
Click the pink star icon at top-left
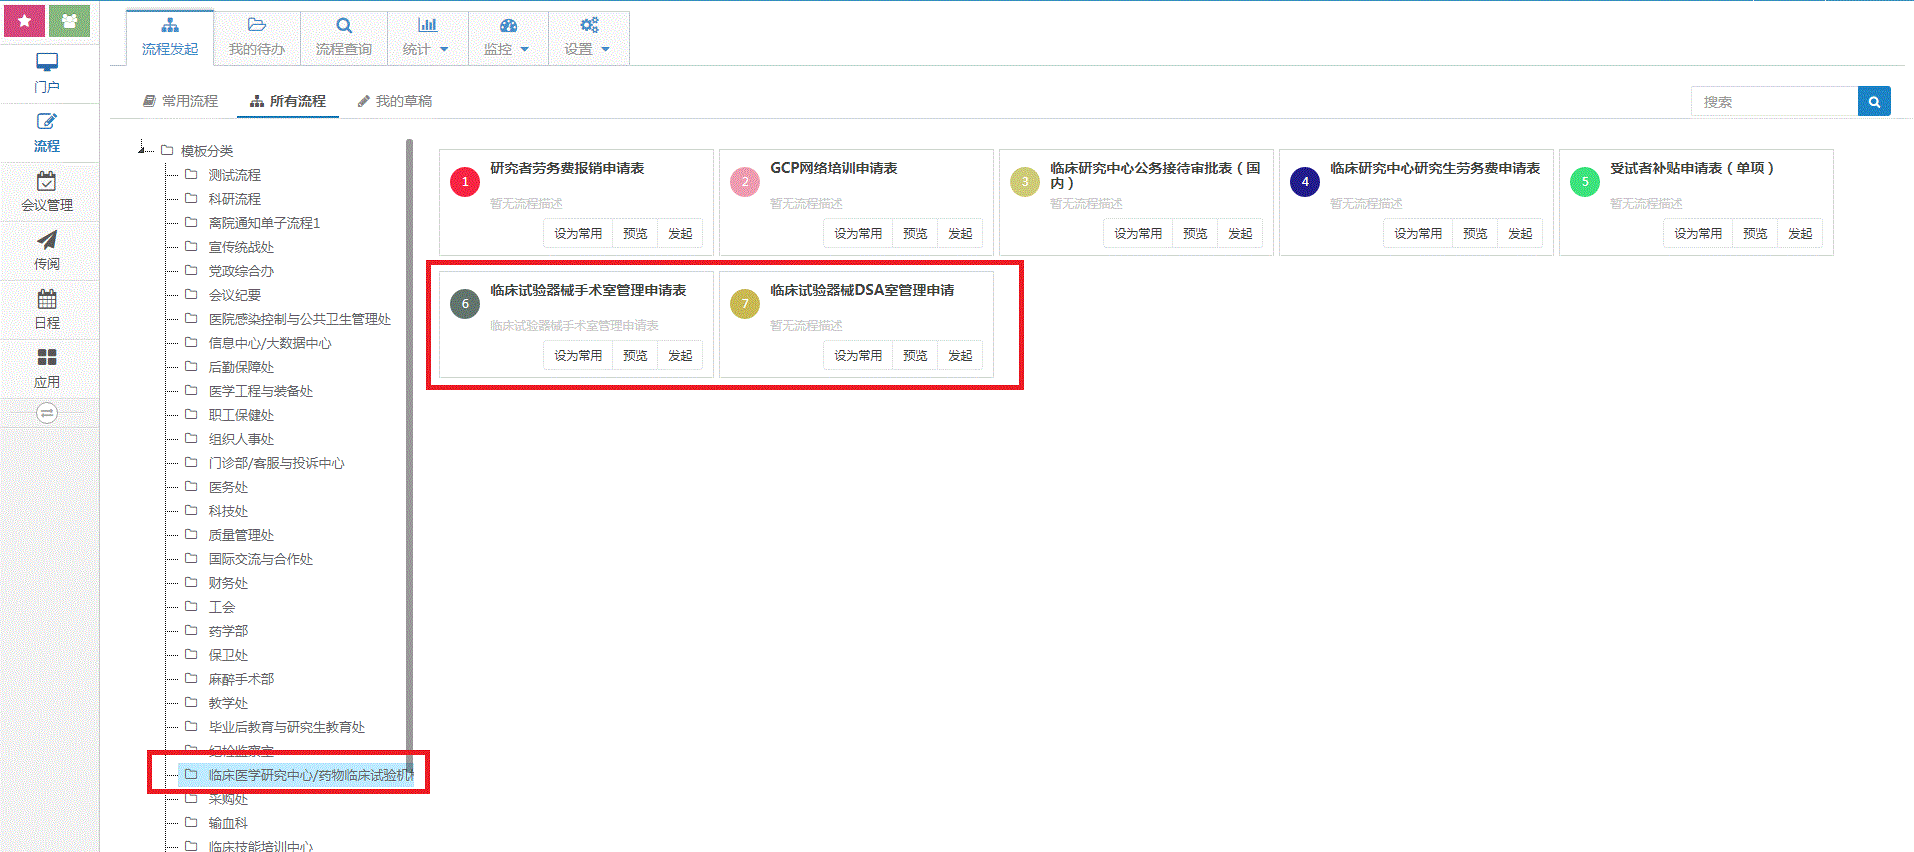coord(24,20)
